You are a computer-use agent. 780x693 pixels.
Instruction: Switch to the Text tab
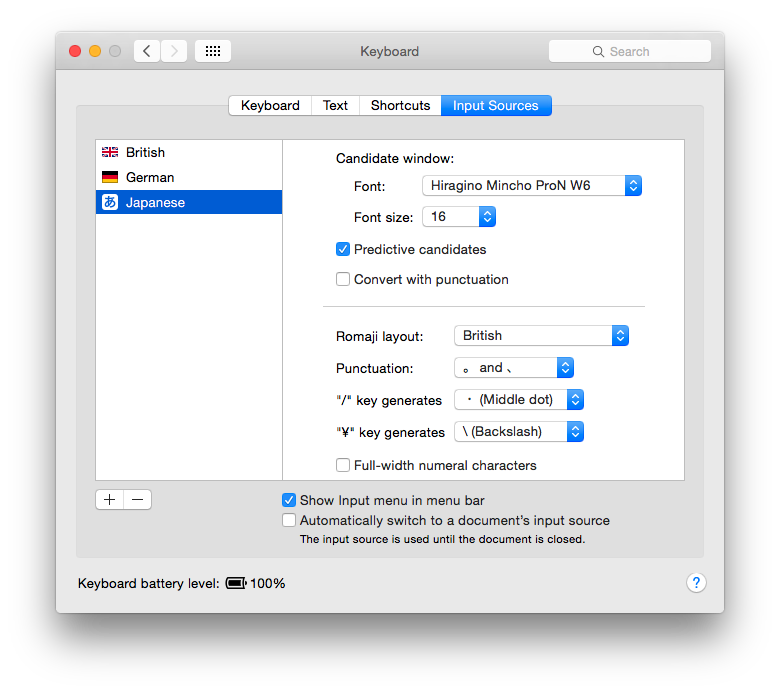tap(335, 105)
